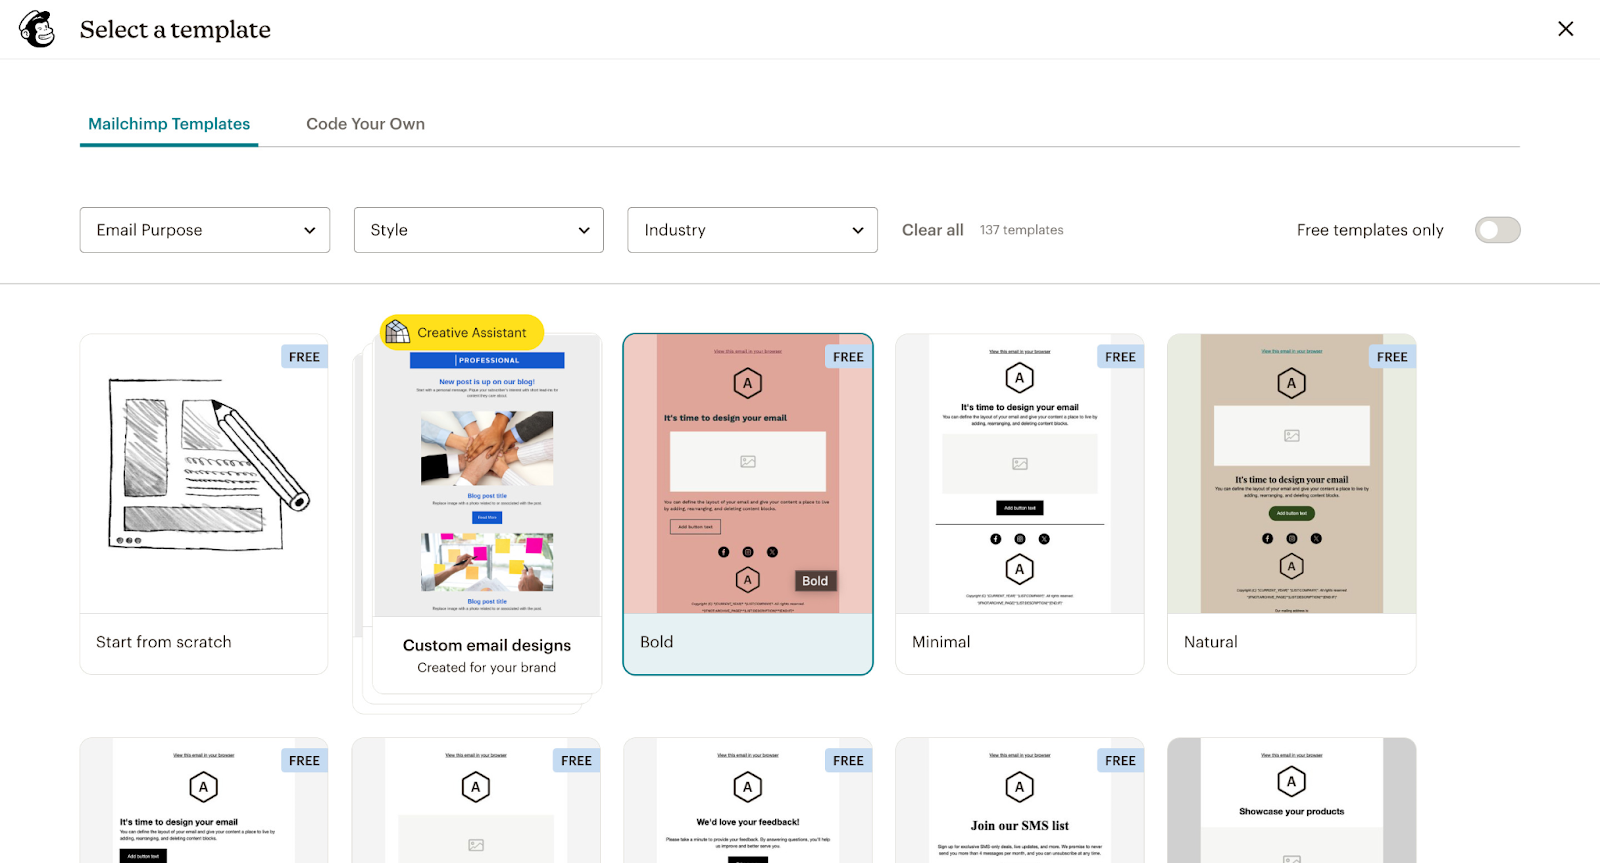Viewport: 1600px width, 863px height.
Task: Click Facebook icon in Bold preview
Action: point(724,552)
